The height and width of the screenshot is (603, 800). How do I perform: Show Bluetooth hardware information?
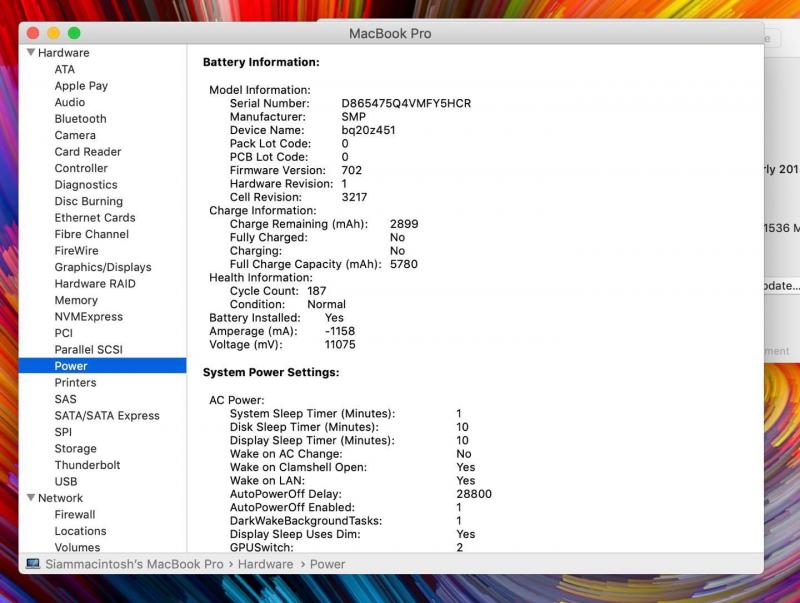click(81, 119)
